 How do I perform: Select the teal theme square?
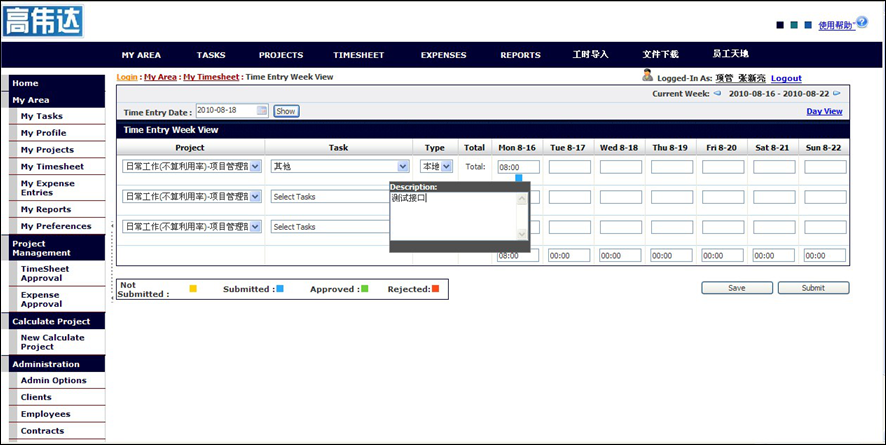point(794,26)
